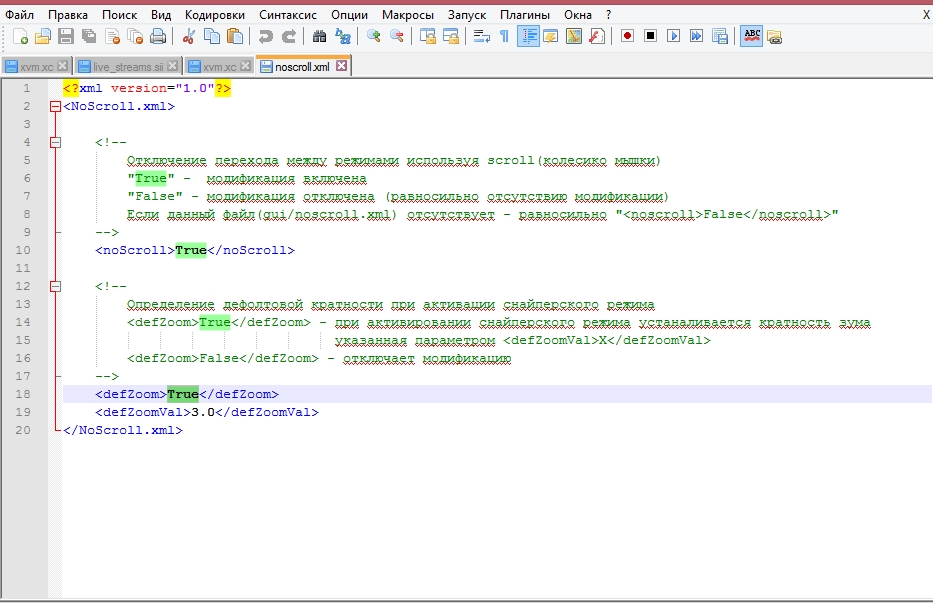Toggle synchronized vertical scrolling
Viewport: 933px width, 603px height.
click(x=427, y=37)
